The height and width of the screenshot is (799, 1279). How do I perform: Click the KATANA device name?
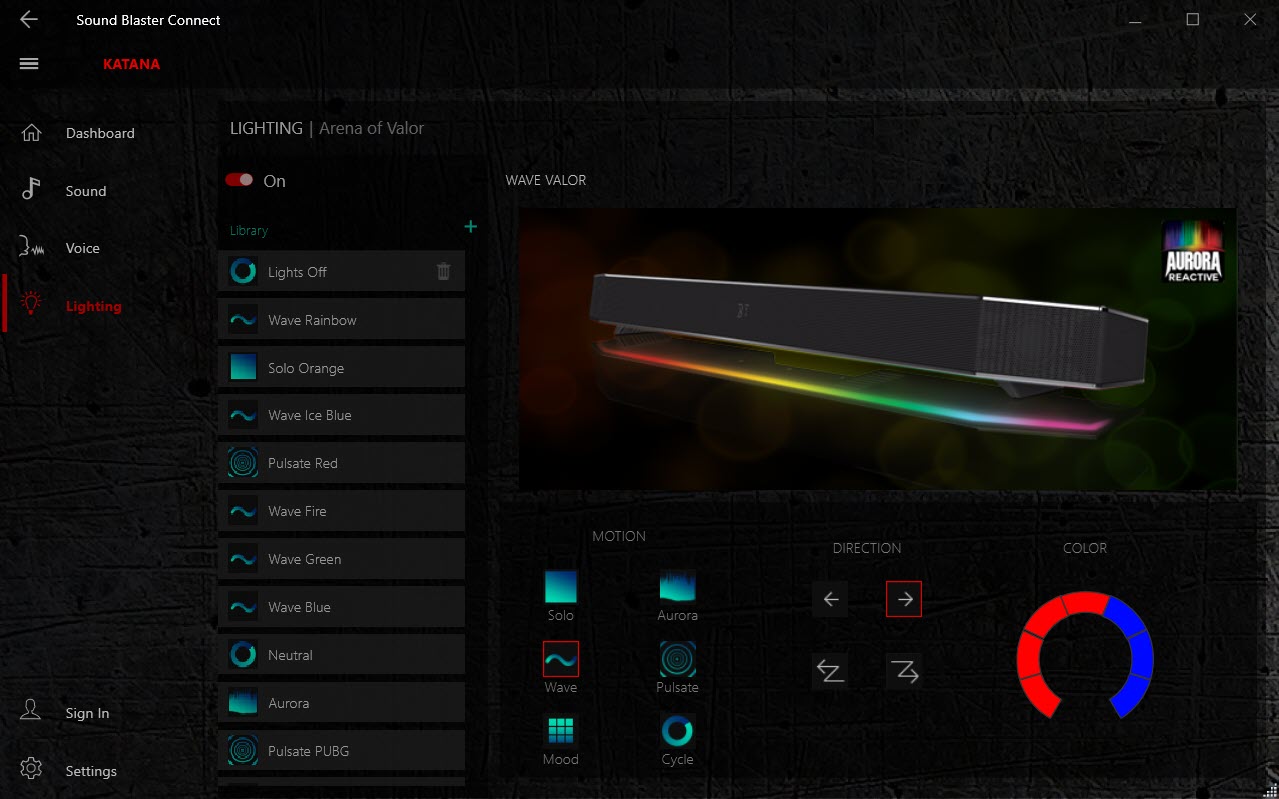131,64
